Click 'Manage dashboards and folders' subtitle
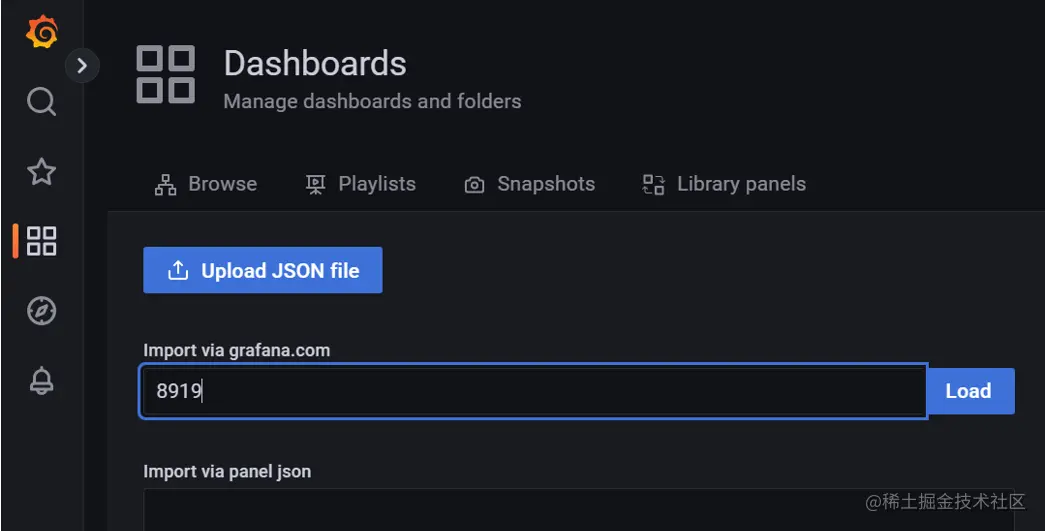Image resolution: width=1045 pixels, height=531 pixels. click(x=373, y=101)
